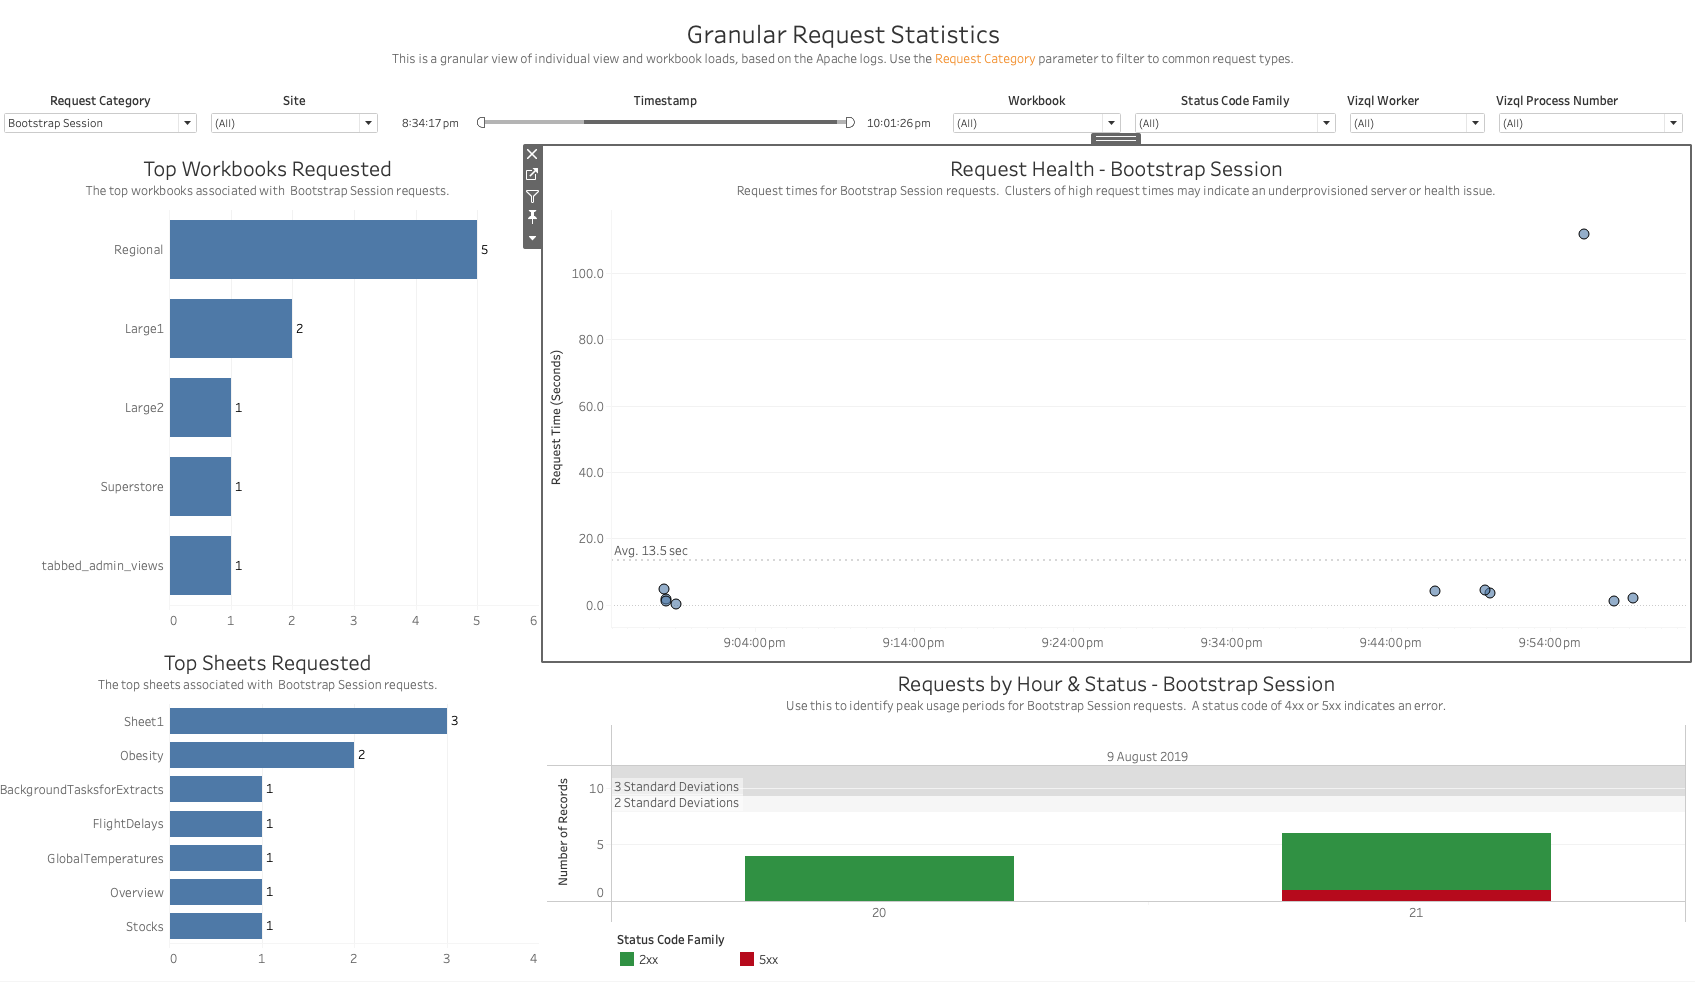Viewport: 1695px width, 982px height.
Task: Click the green 2xx bar for hour 21
Action: (1416, 861)
